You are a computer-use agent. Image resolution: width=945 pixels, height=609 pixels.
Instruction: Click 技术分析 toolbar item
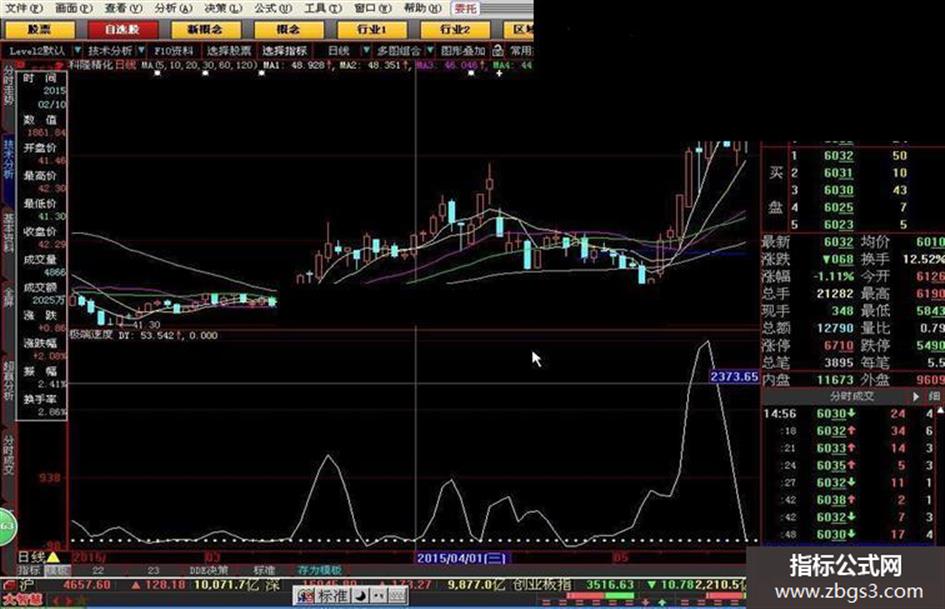pos(111,51)
